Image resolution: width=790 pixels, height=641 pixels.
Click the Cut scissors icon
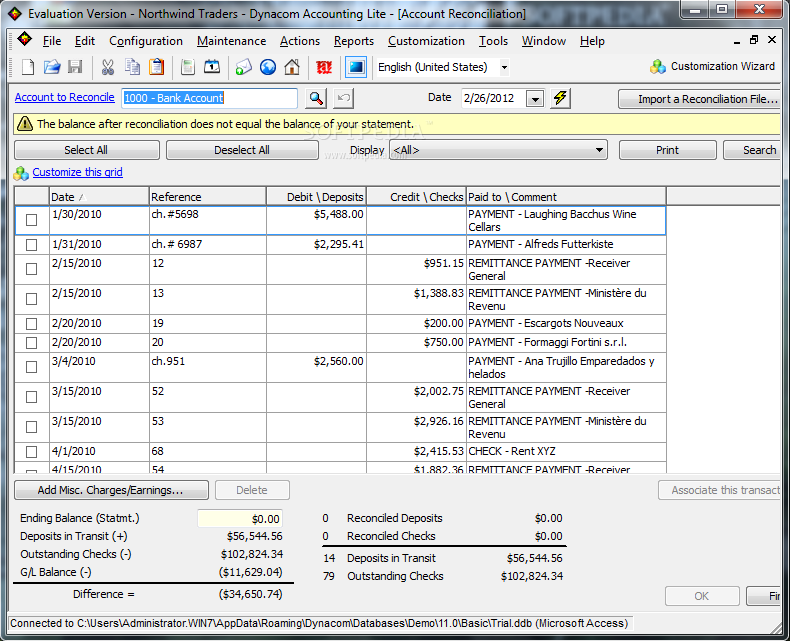tap(107, 67)
